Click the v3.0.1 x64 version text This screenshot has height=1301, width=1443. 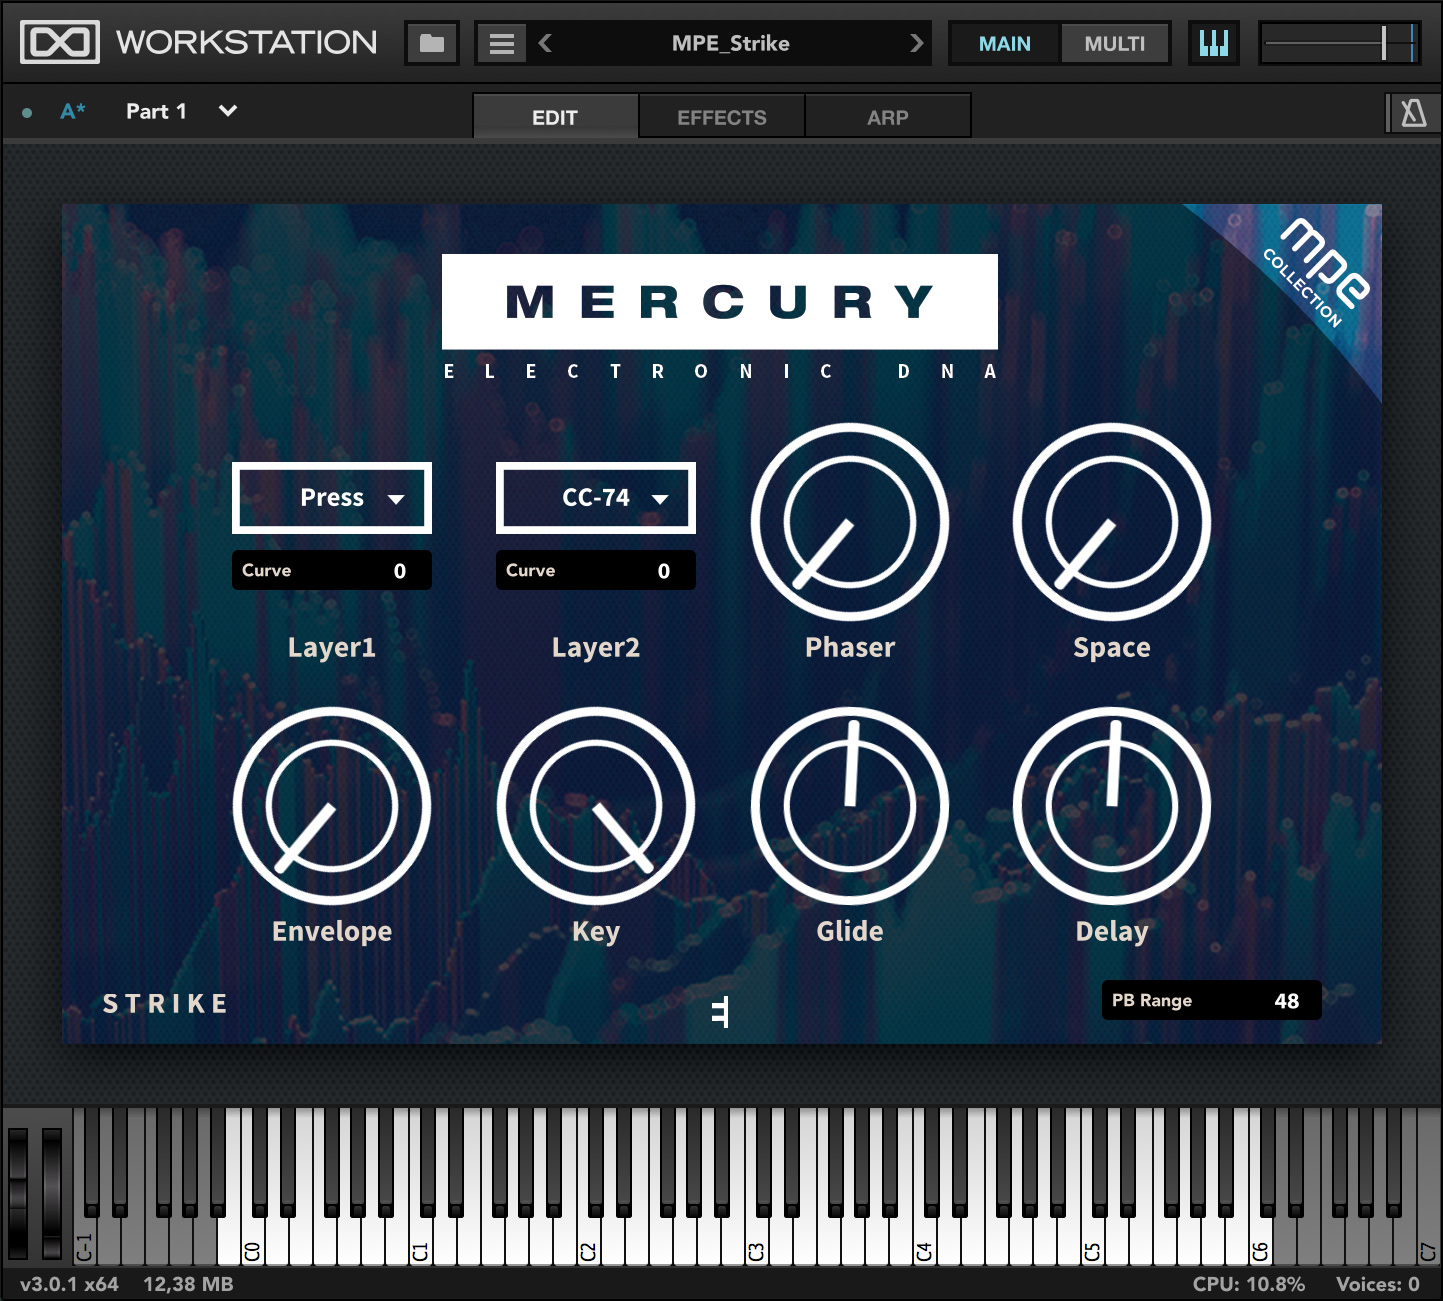coord(69,1284)
